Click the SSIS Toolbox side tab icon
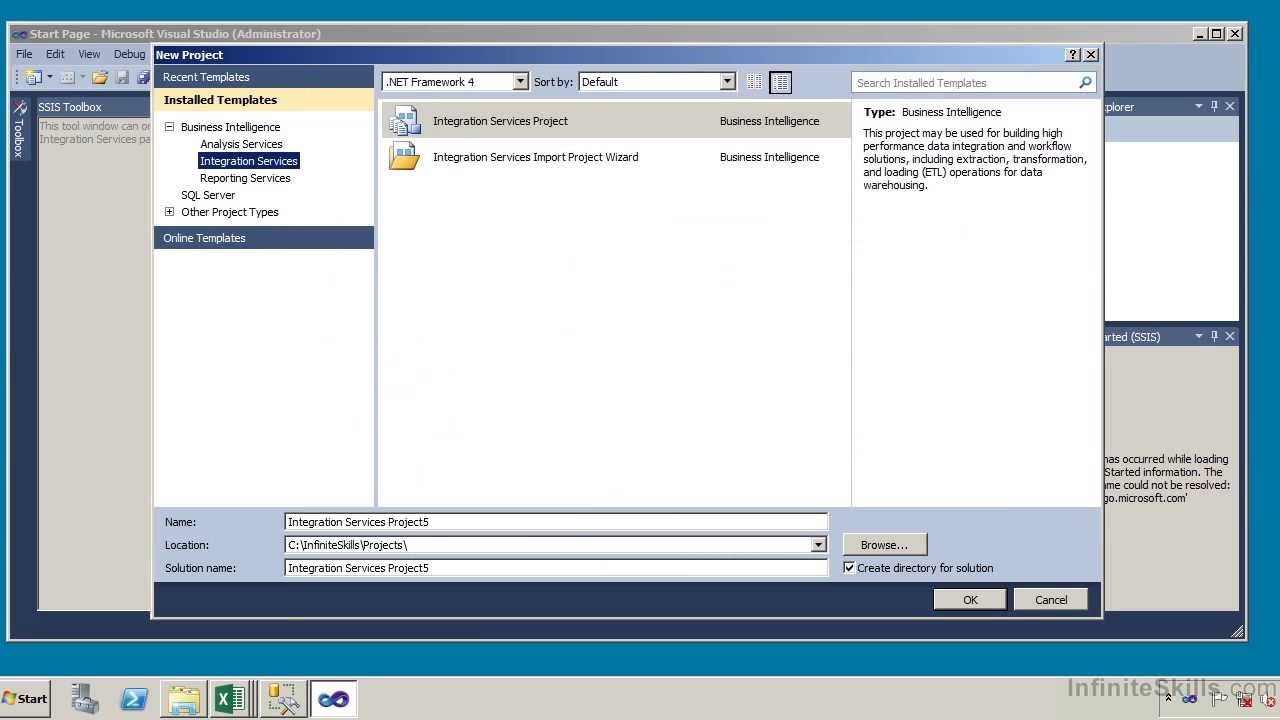1280x720 pixels. (19, 107)
